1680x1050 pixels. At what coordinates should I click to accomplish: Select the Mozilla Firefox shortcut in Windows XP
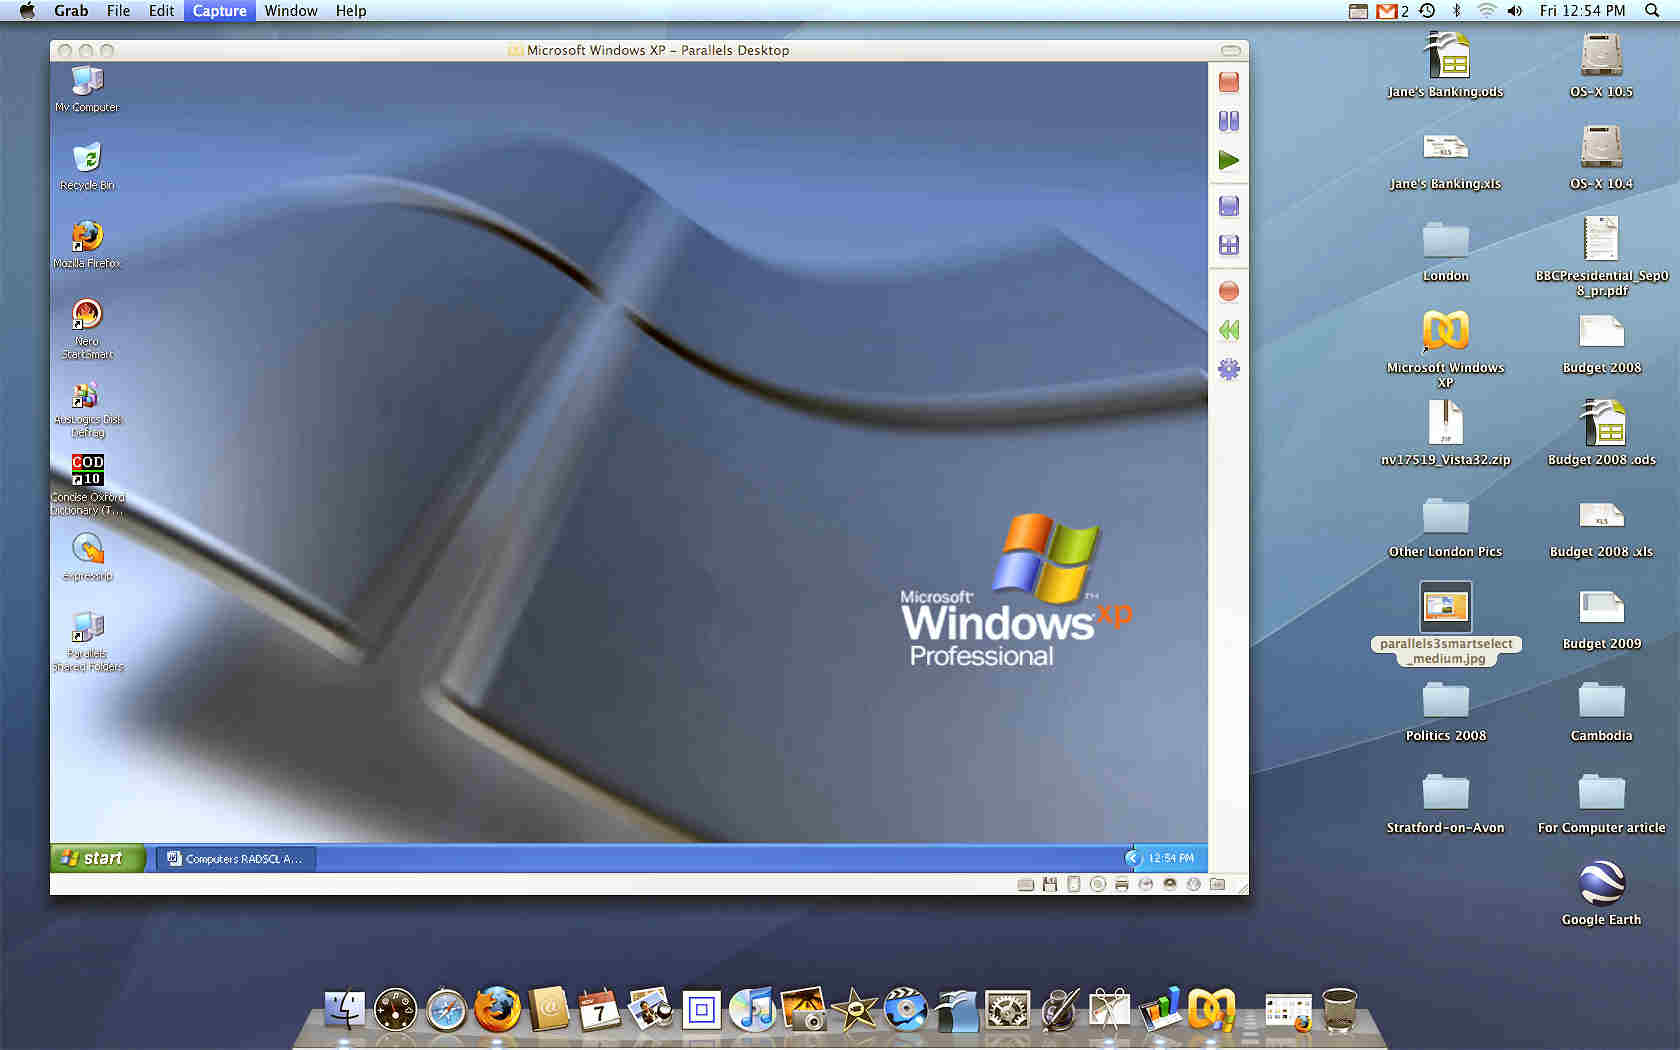pos(87,244)
